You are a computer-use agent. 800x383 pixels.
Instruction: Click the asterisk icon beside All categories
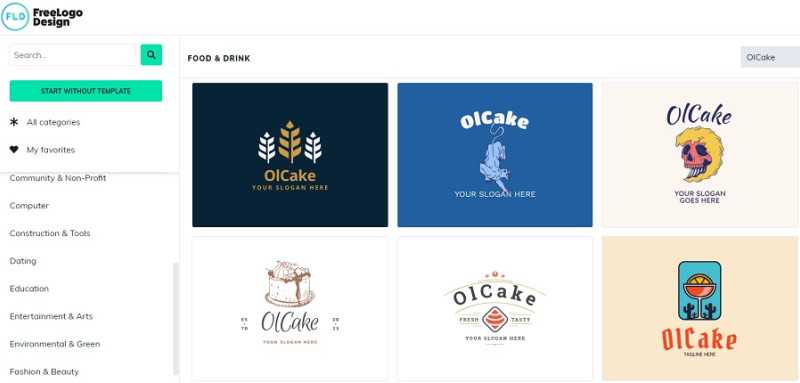14,122
